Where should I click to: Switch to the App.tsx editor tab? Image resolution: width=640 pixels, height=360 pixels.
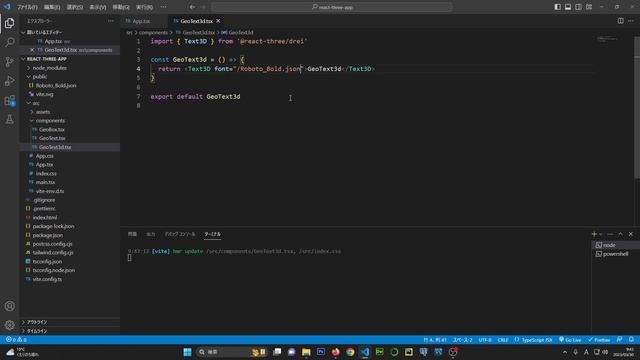(141, 21)
